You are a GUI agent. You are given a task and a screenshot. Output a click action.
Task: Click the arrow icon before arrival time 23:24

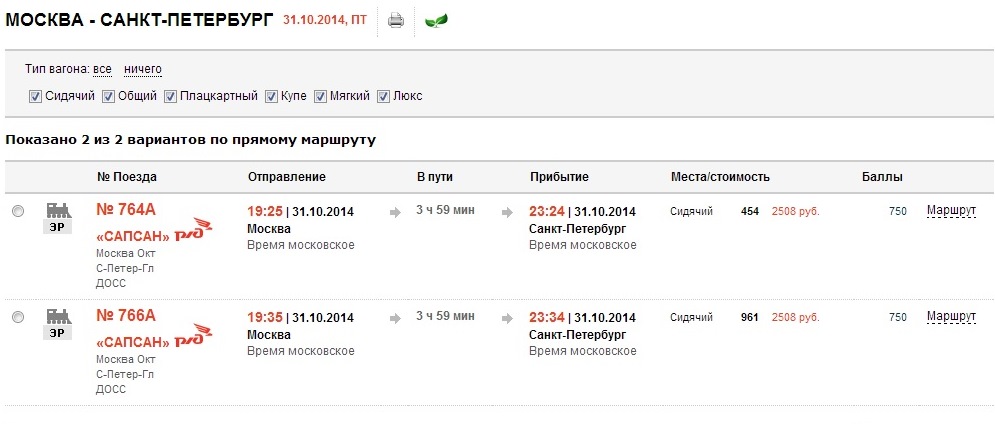pos(509,211)
